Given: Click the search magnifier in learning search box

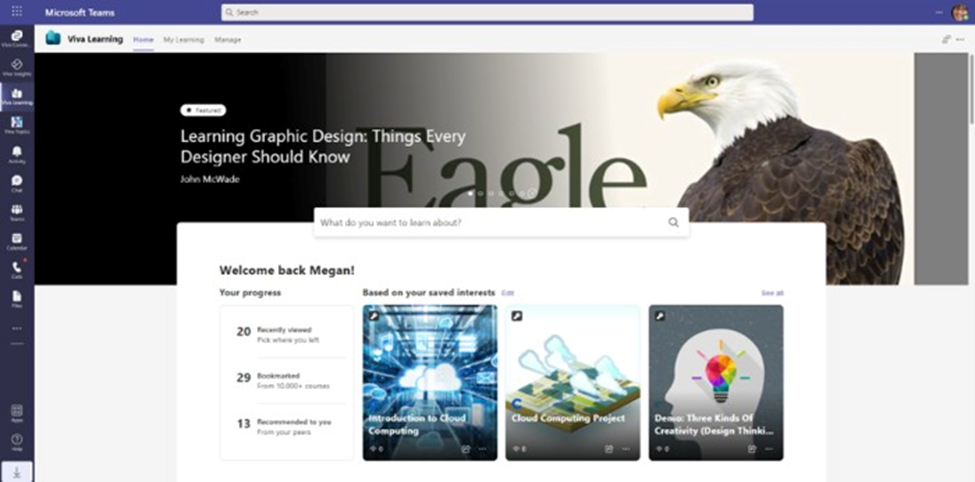Looking at the screenshot, I should tap(673, 223).
